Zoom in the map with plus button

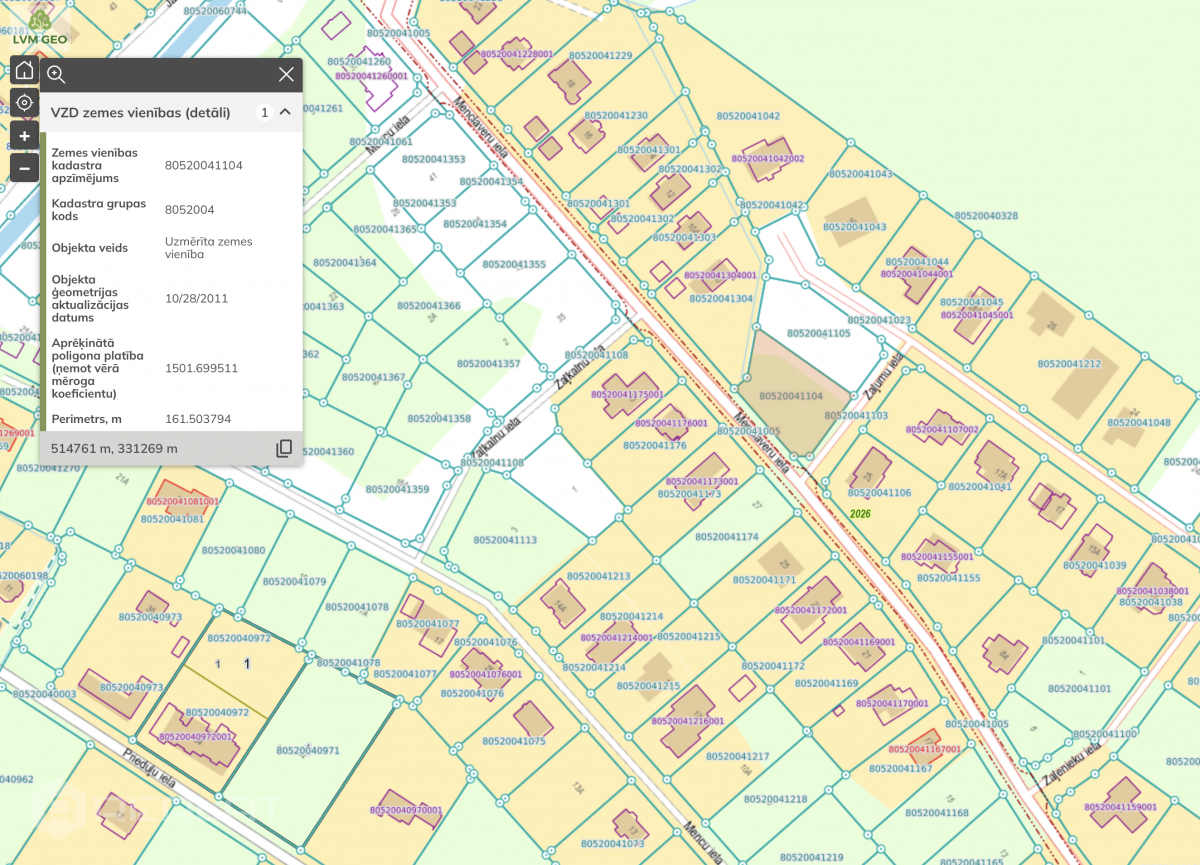tap(24, 135)
